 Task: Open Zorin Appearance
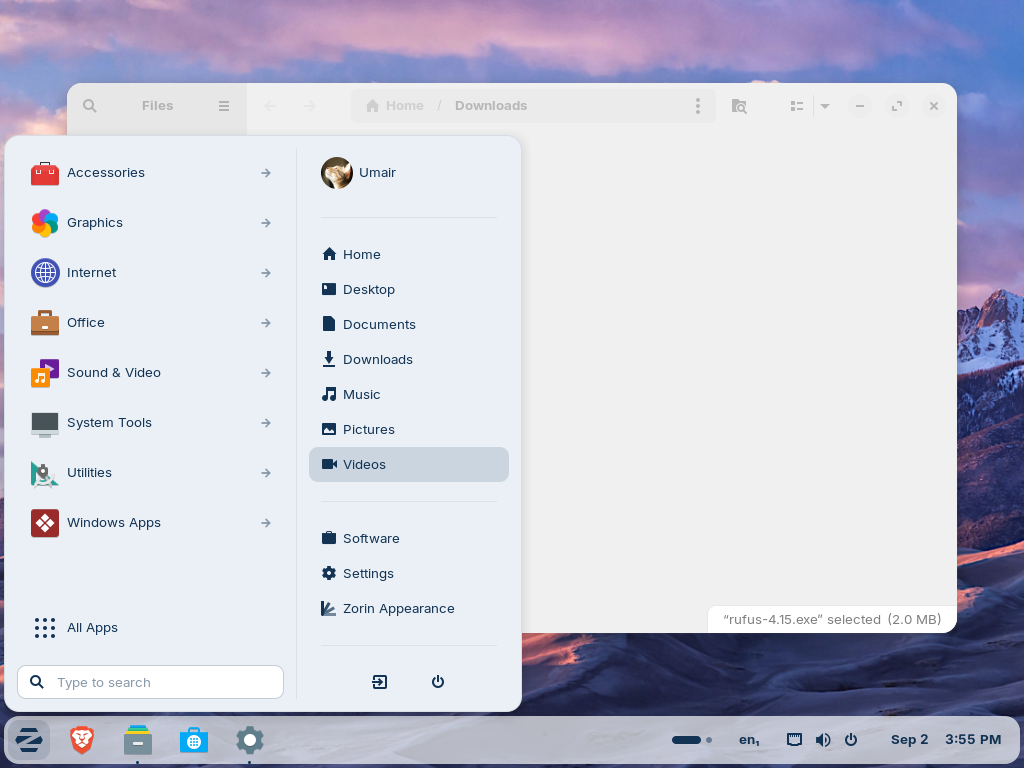pyautogui.click(x=409, y=609)
